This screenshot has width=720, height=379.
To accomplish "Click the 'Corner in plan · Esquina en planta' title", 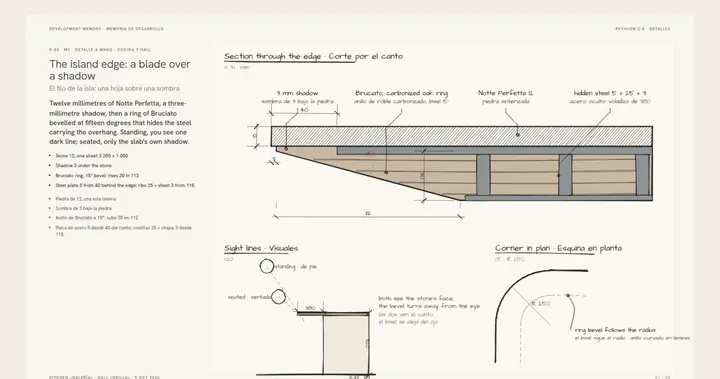I will 558,249.
